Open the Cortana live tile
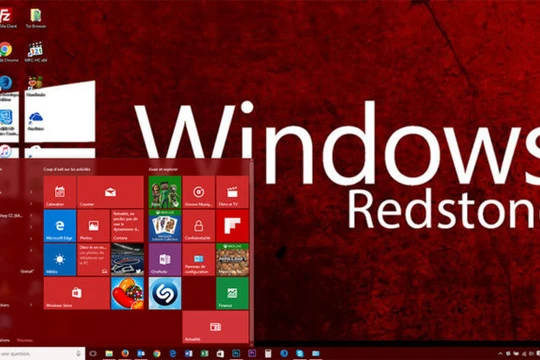Screen dimensions: 540x360 tap(127, 226)
